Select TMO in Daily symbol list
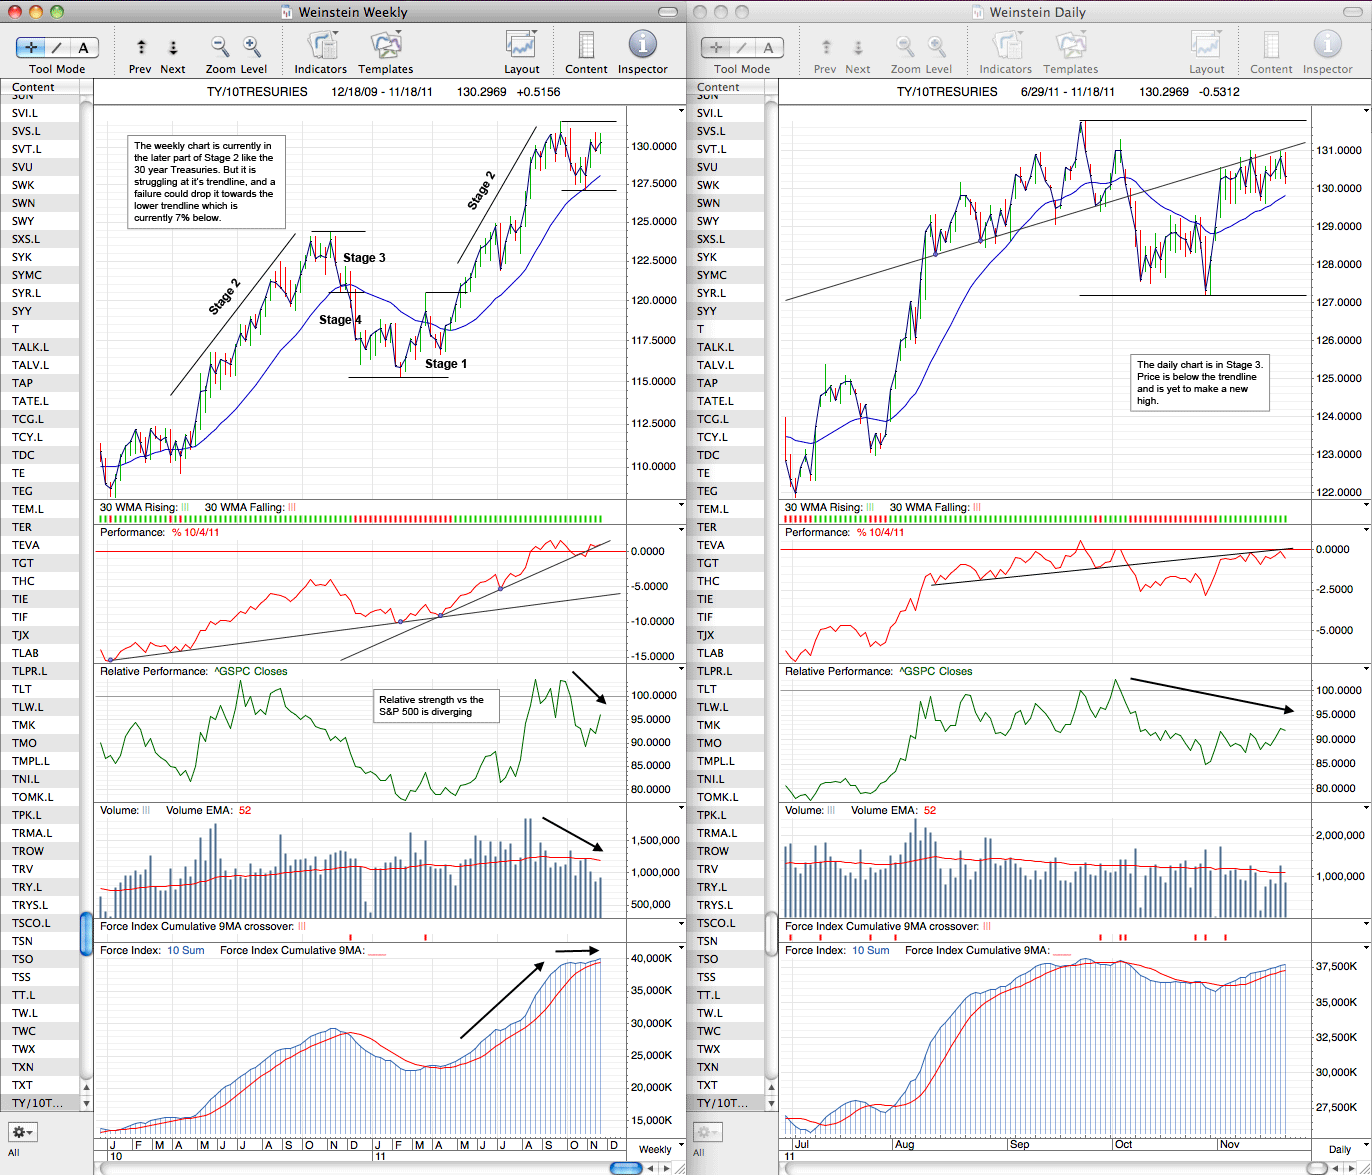Screen dimensions: 1372x1175 (725, 743)
